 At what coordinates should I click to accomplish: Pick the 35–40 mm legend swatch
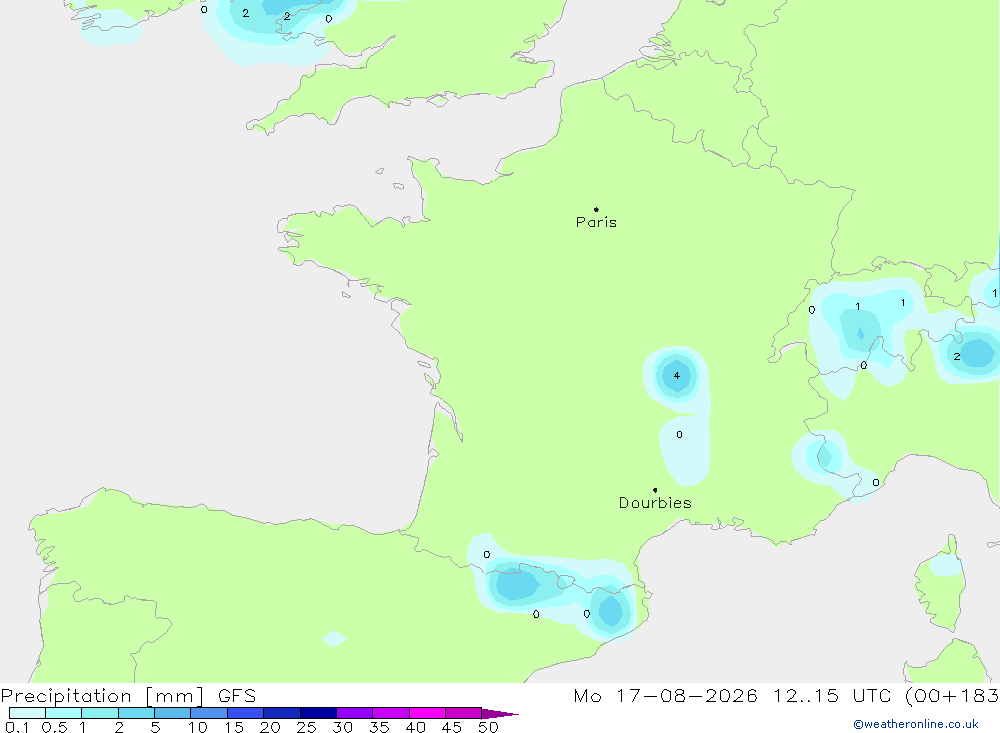(391, 713)
